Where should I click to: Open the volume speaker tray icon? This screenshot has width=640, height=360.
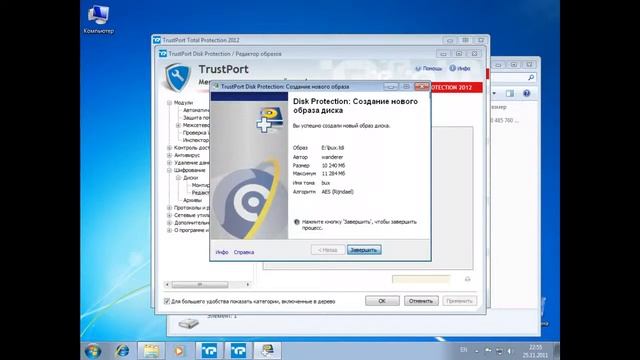(x=509, y=351)
